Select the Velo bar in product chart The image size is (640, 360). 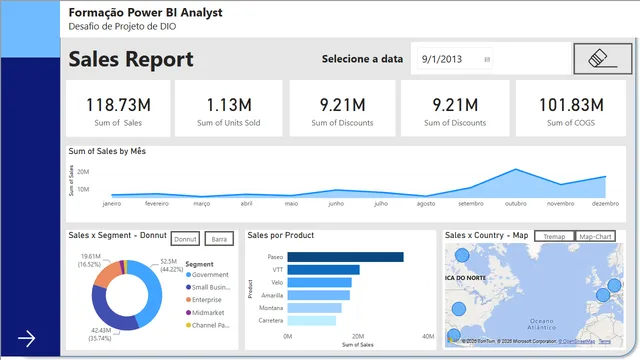320,282
